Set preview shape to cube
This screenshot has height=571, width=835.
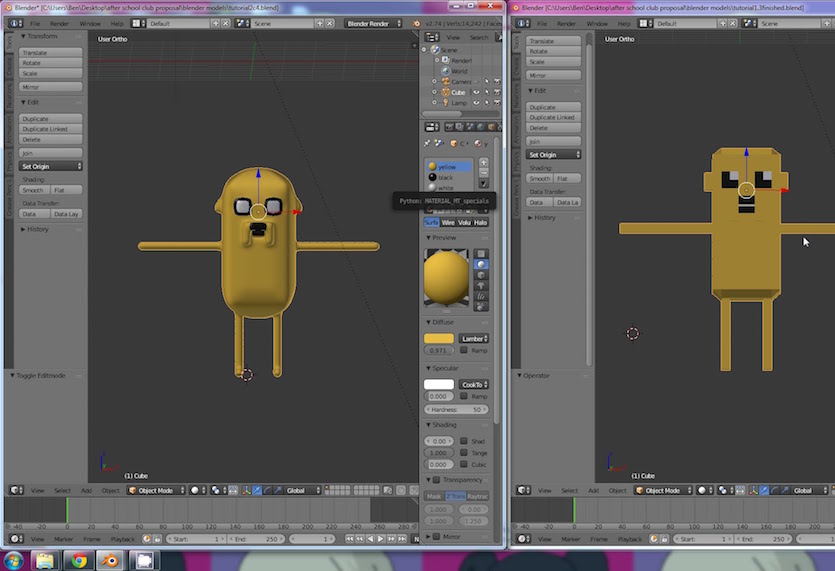[x=481, y=275]
